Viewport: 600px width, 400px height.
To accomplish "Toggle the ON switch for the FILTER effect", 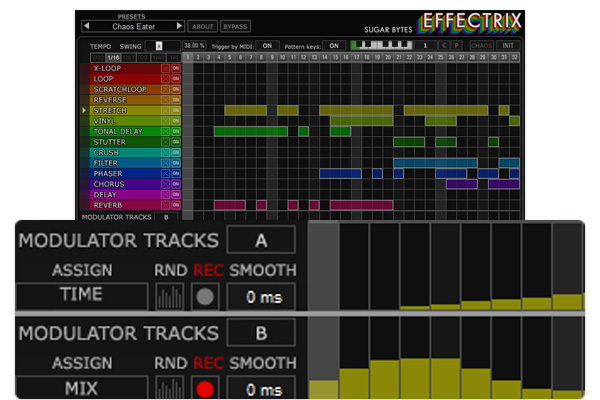I will click(x=176, y=163).
